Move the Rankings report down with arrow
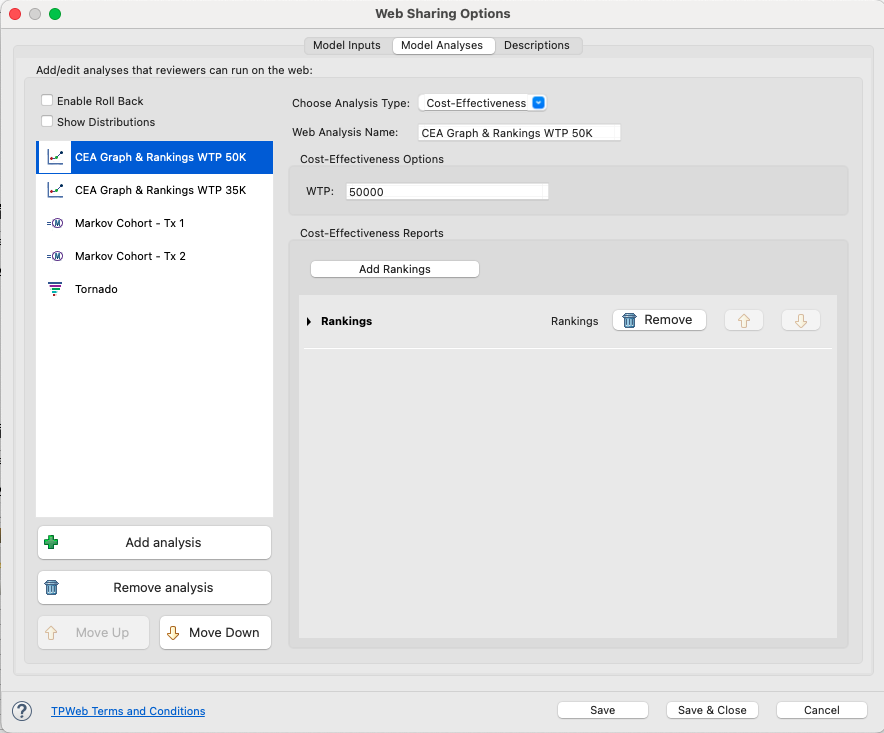Viewport: 884px width, 733px height. tap(801, 320)
